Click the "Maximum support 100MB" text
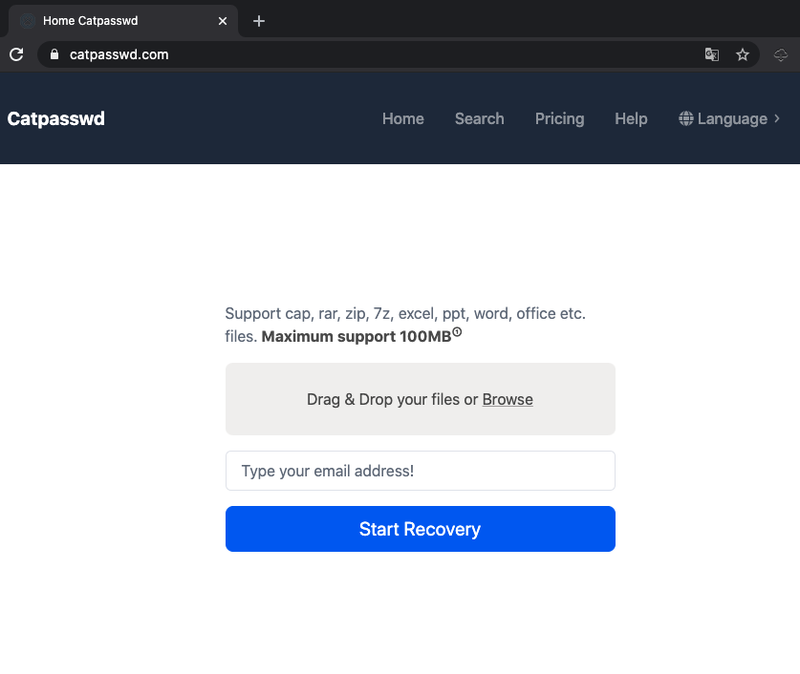Image resolution: width=800 pixels, height=674 pixels. (x=357, y=337)
